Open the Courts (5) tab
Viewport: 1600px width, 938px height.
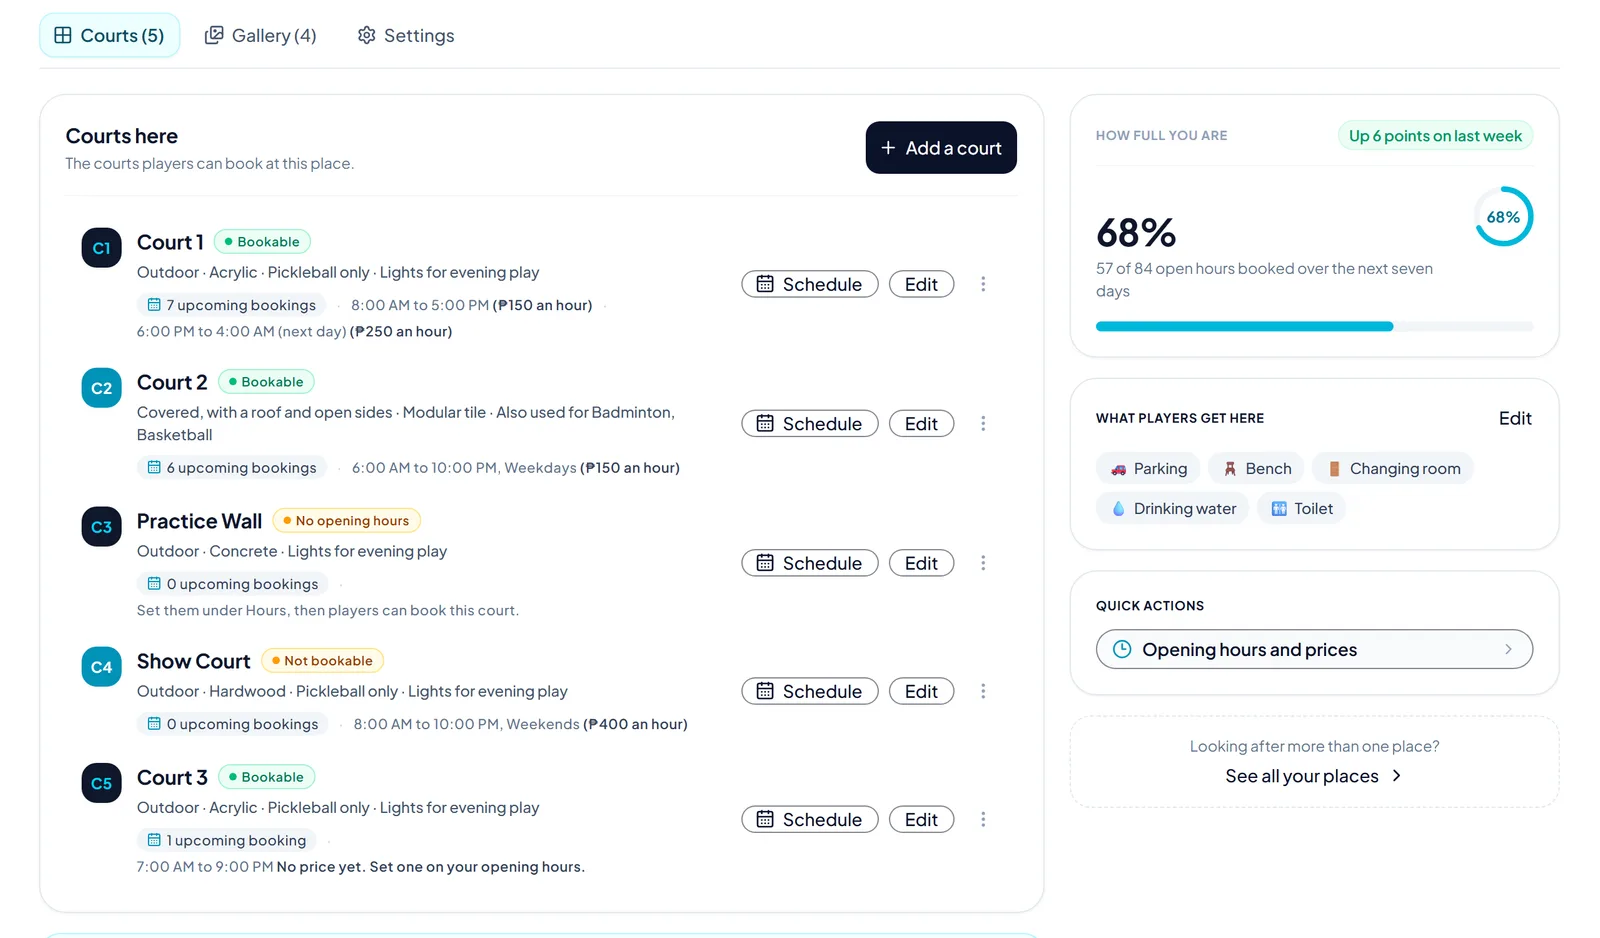[x=110, y=35]
